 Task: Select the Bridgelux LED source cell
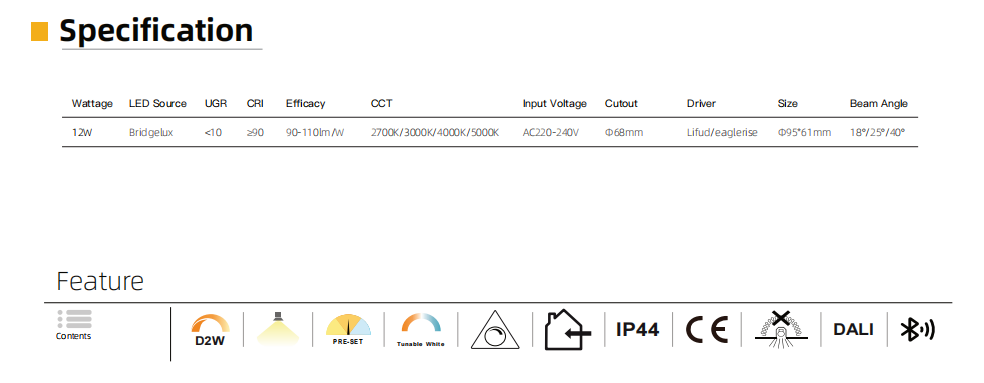pyautogui.click(x=150, y=132)
